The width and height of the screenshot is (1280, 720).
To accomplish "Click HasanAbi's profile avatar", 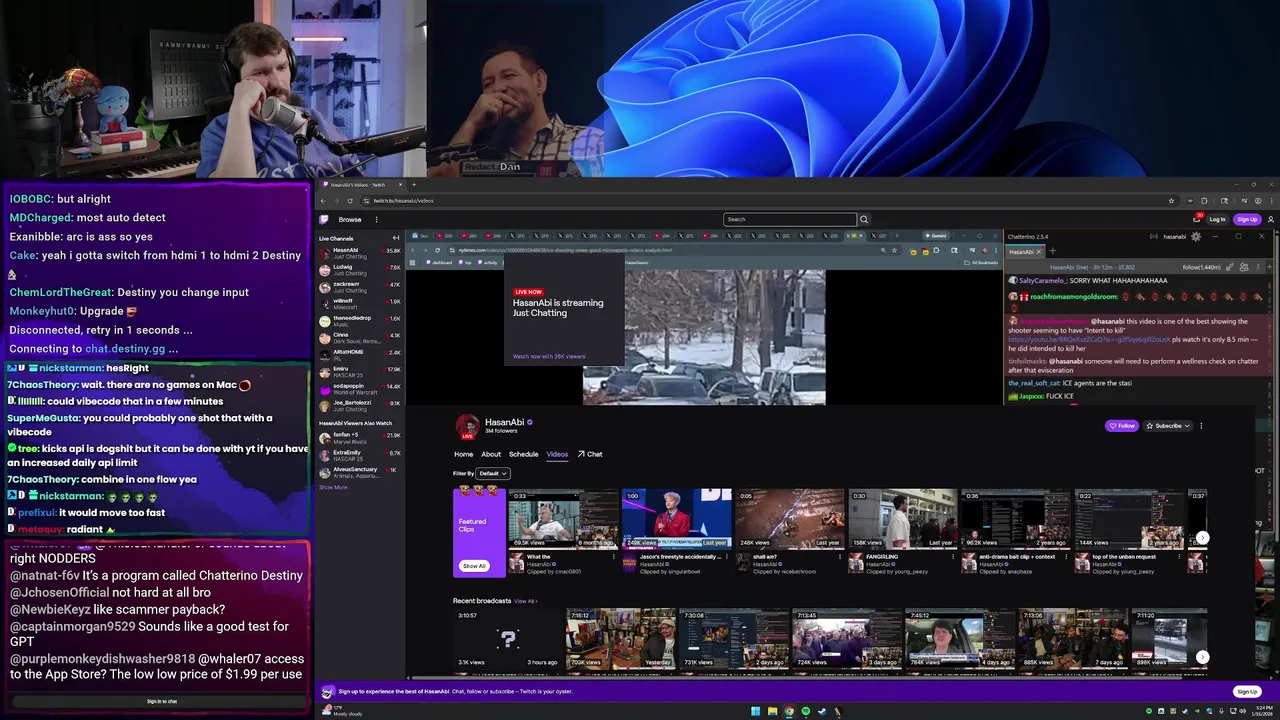I will tap(467, 426).
